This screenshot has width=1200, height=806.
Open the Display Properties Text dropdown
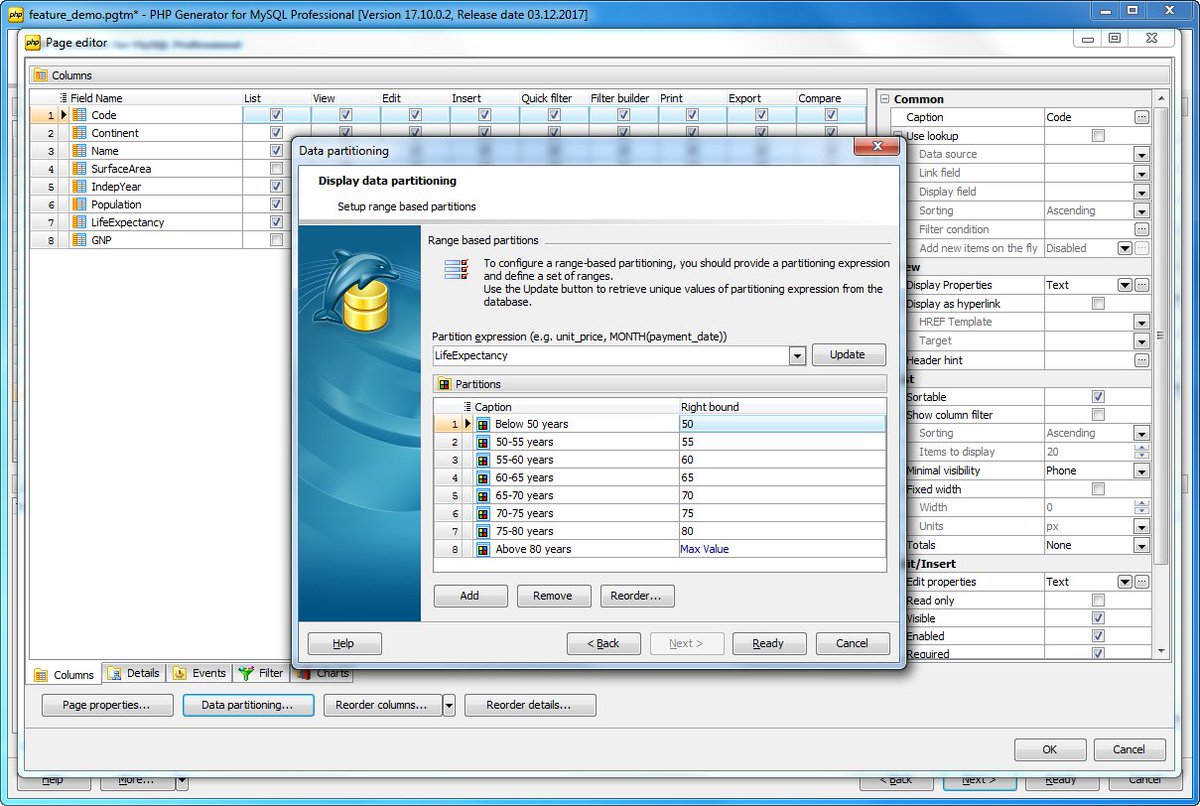click(x=1125, y=285)
